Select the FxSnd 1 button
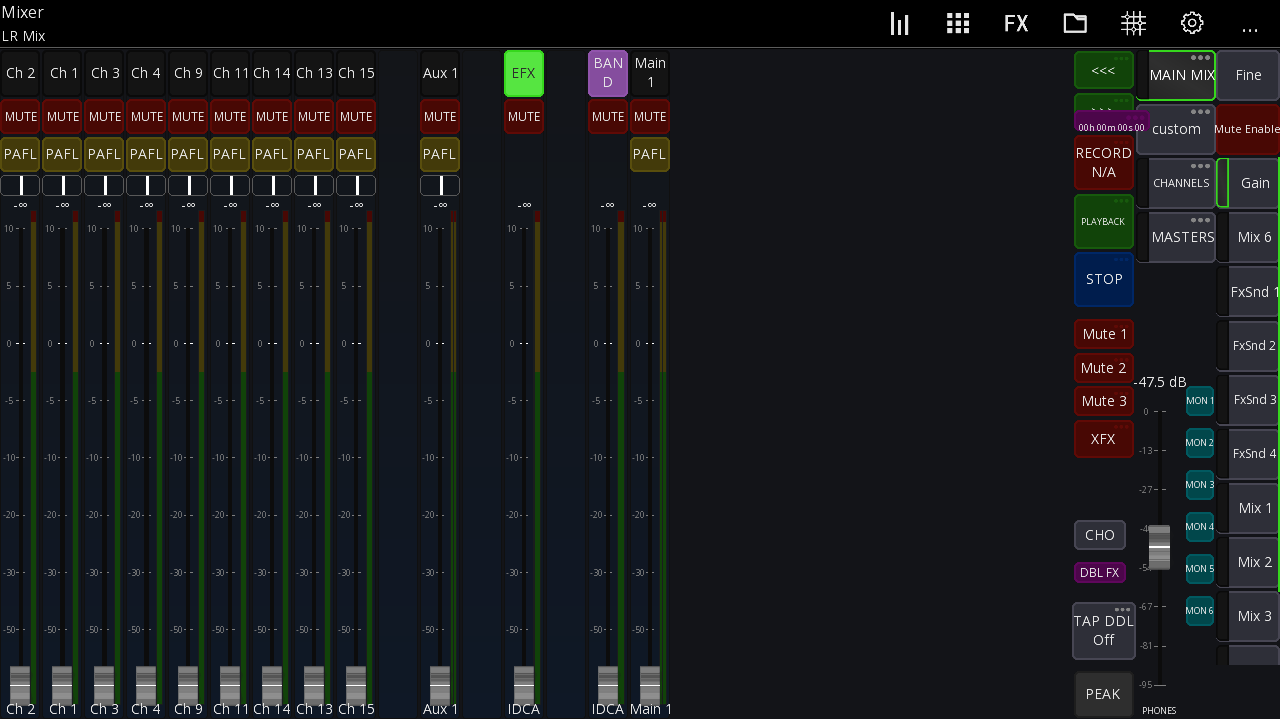The image size is (1280, 719). point(1250,292)
